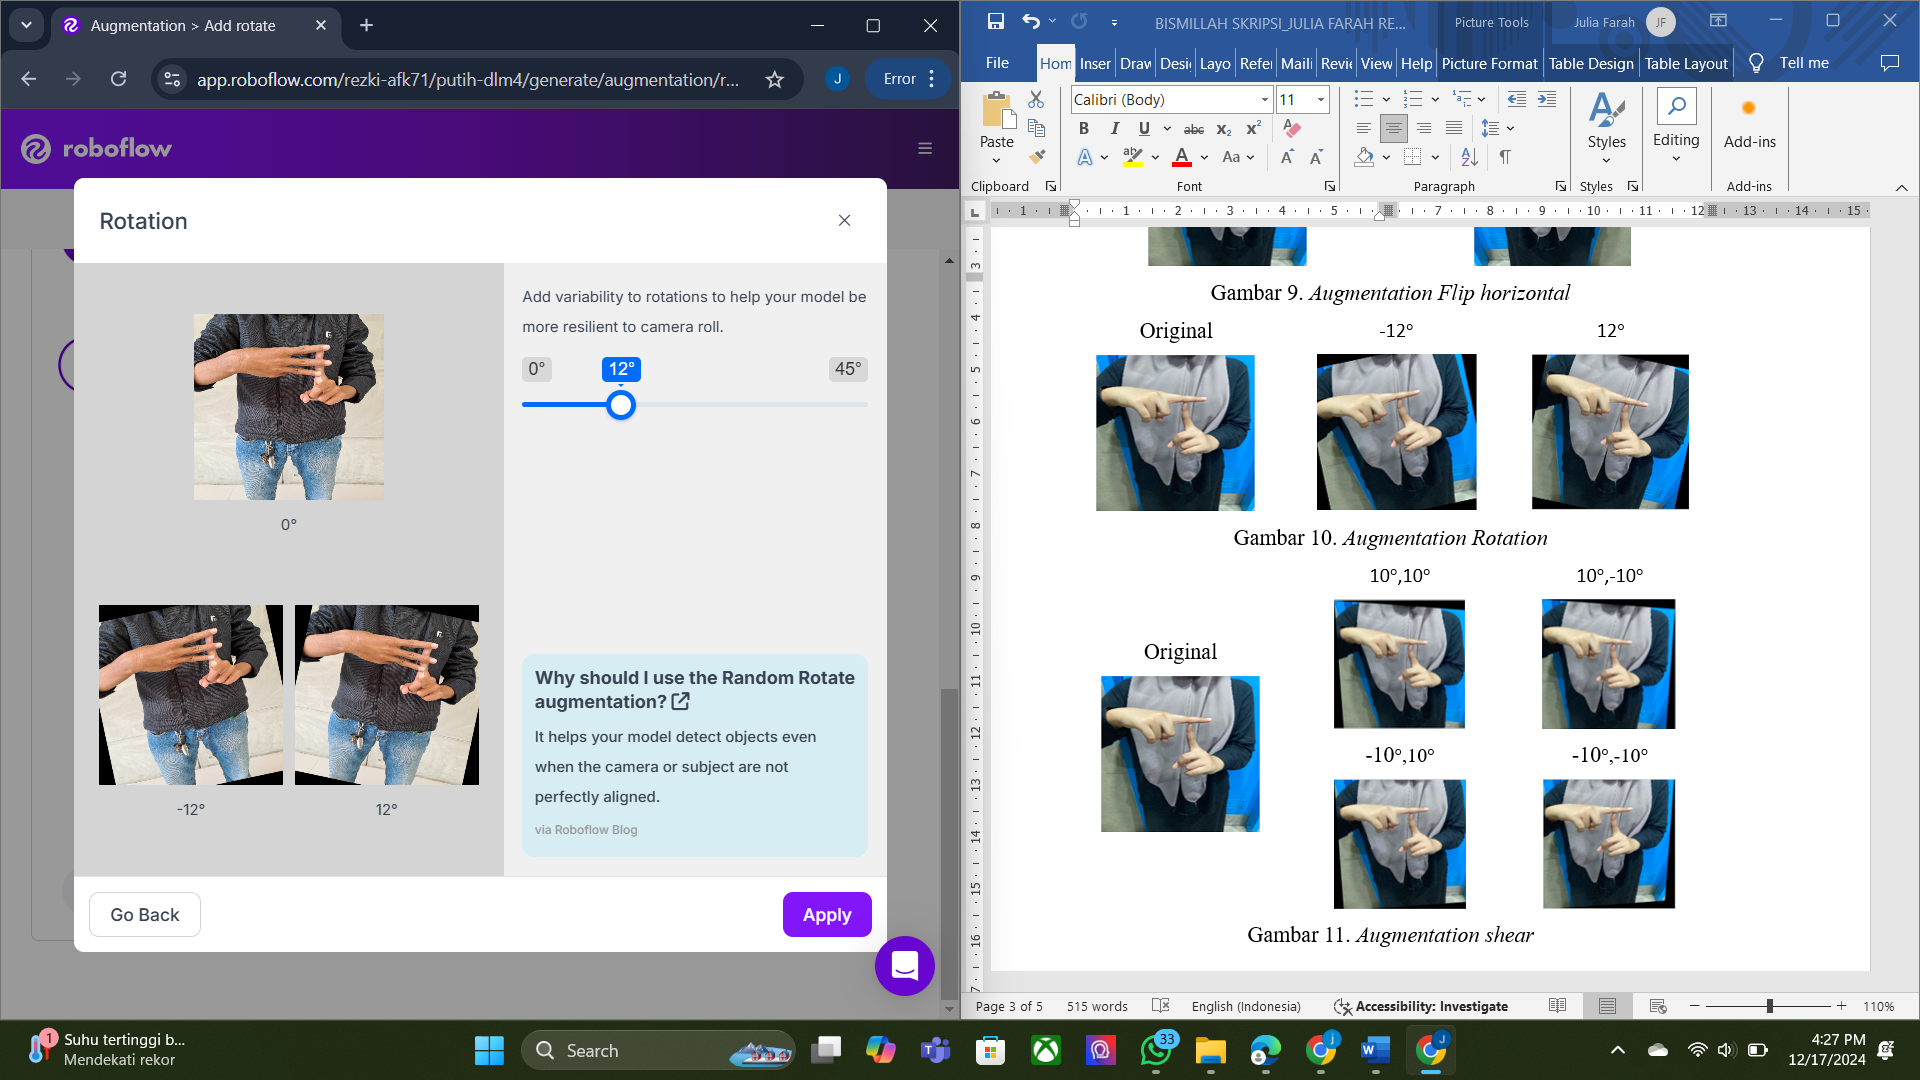1920x1080 pixels.
Task: Click Justify alignment icon
Action: [x=1454, y=128]
